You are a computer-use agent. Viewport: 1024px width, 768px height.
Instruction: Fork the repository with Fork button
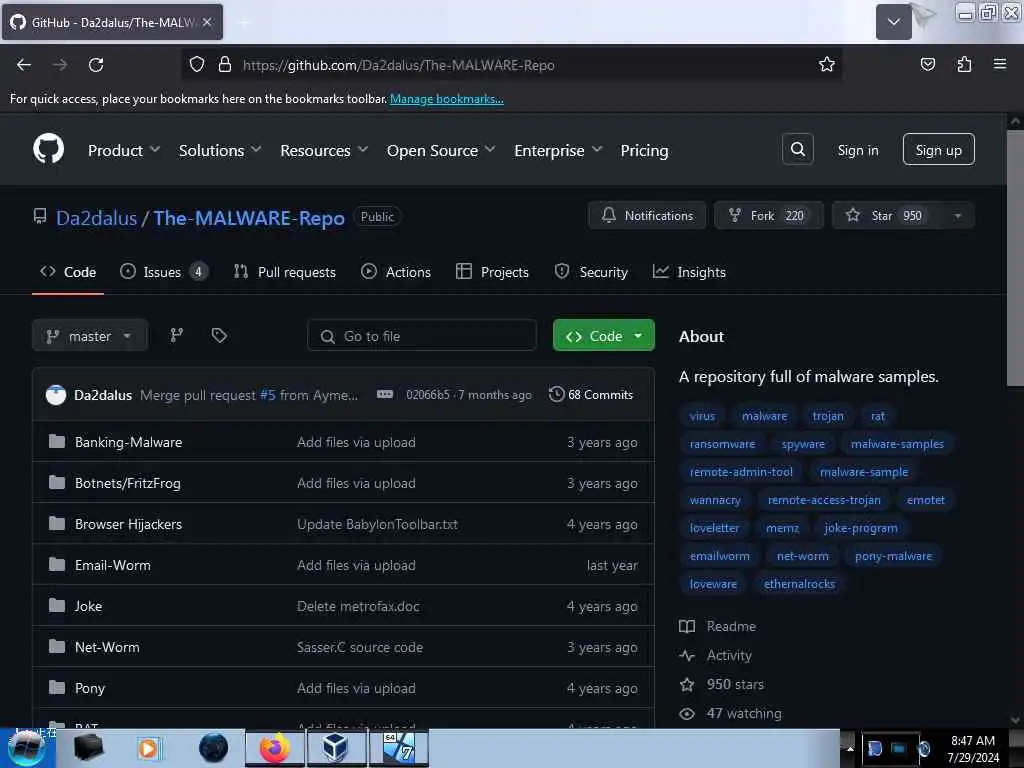point(769,216)
